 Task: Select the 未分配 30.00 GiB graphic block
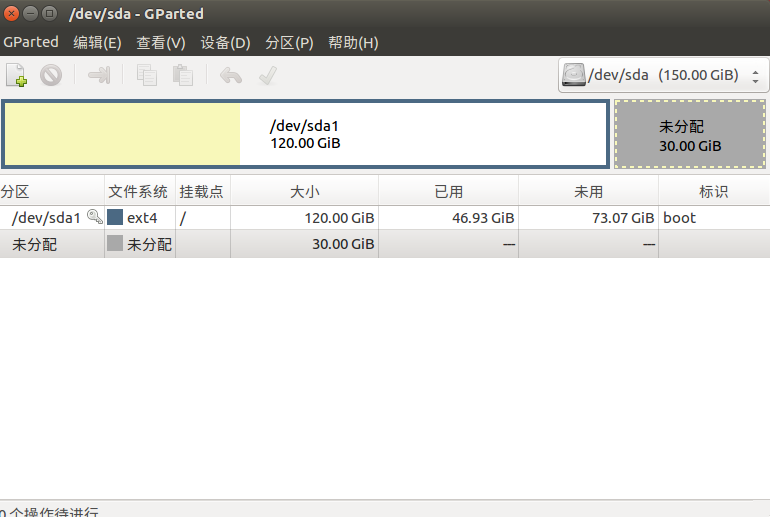(x=689, y=134)
